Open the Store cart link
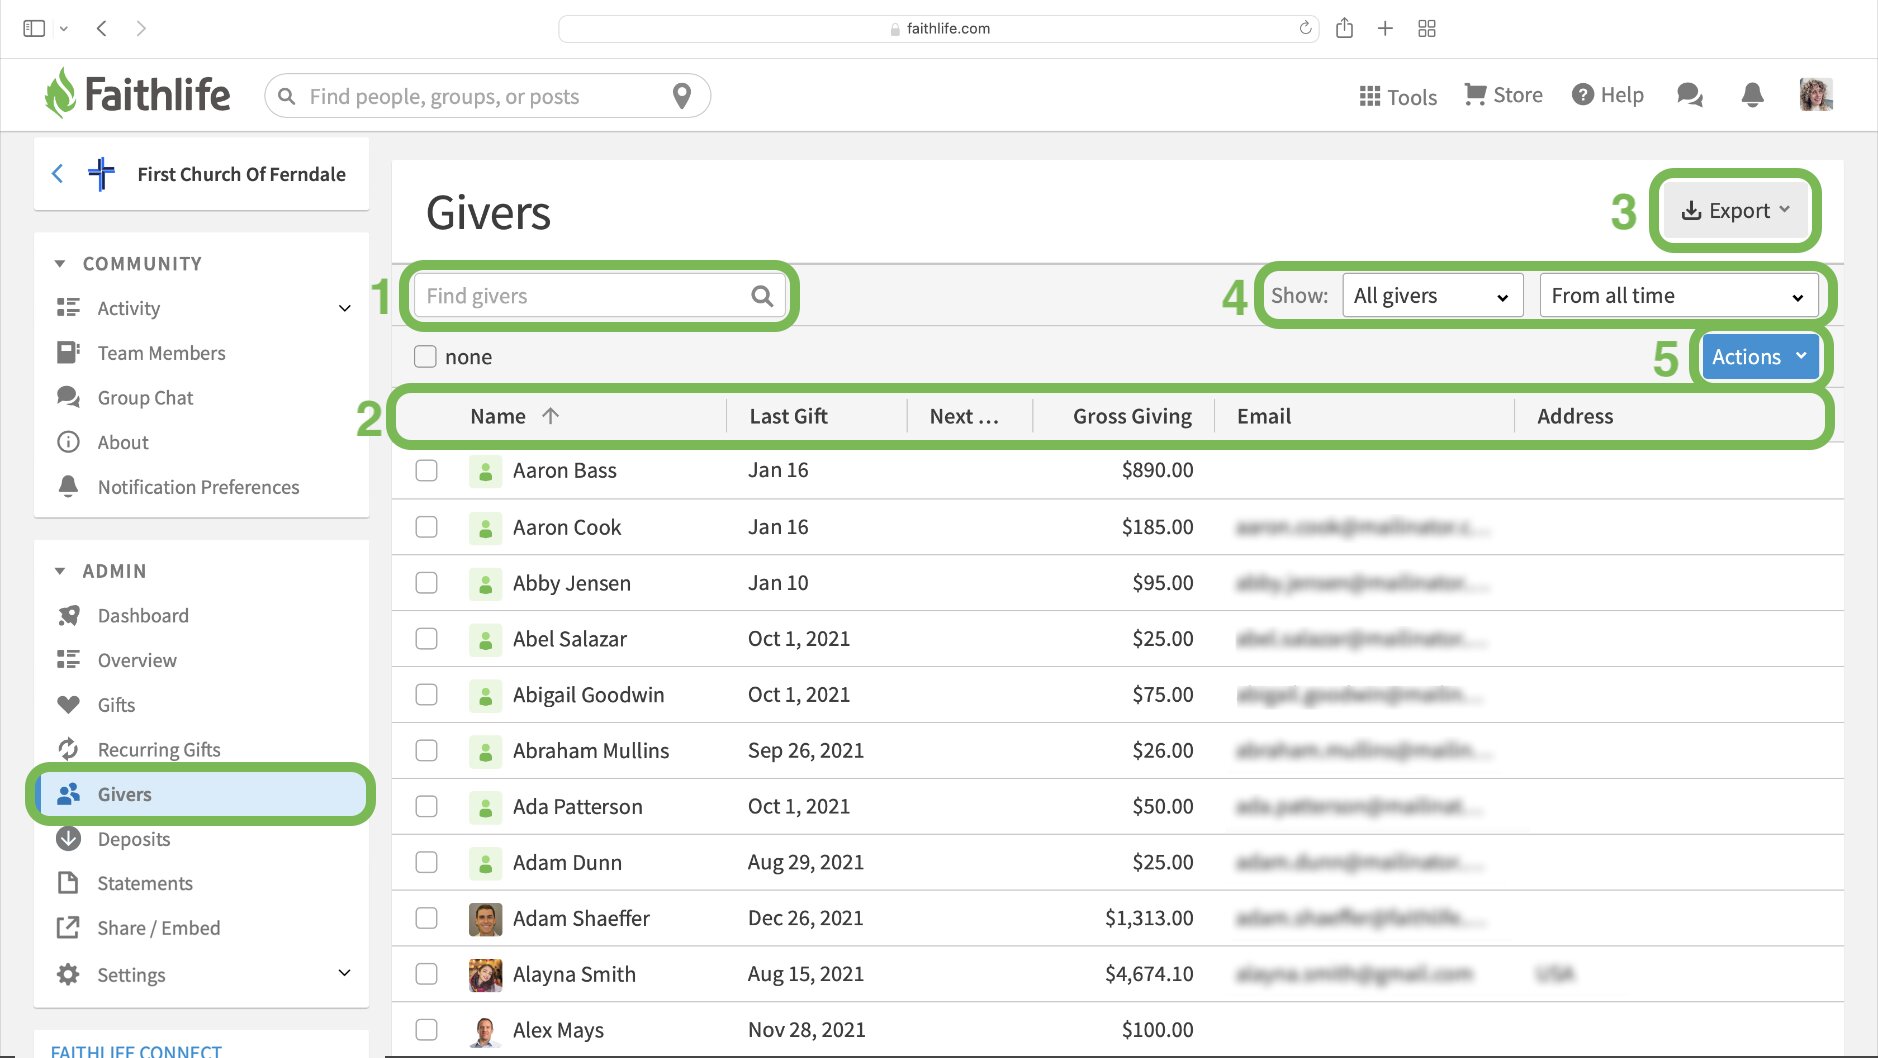1878x1058 pixels. pos(1503,95)
